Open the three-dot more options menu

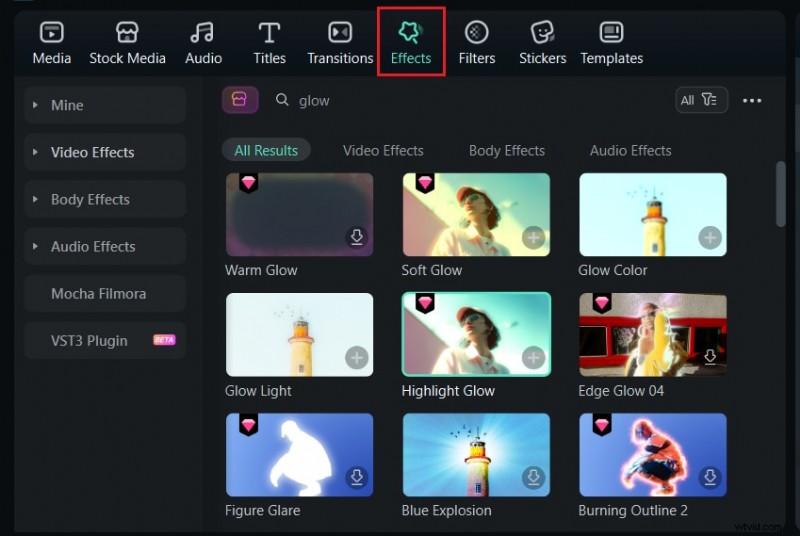[752, 100]
